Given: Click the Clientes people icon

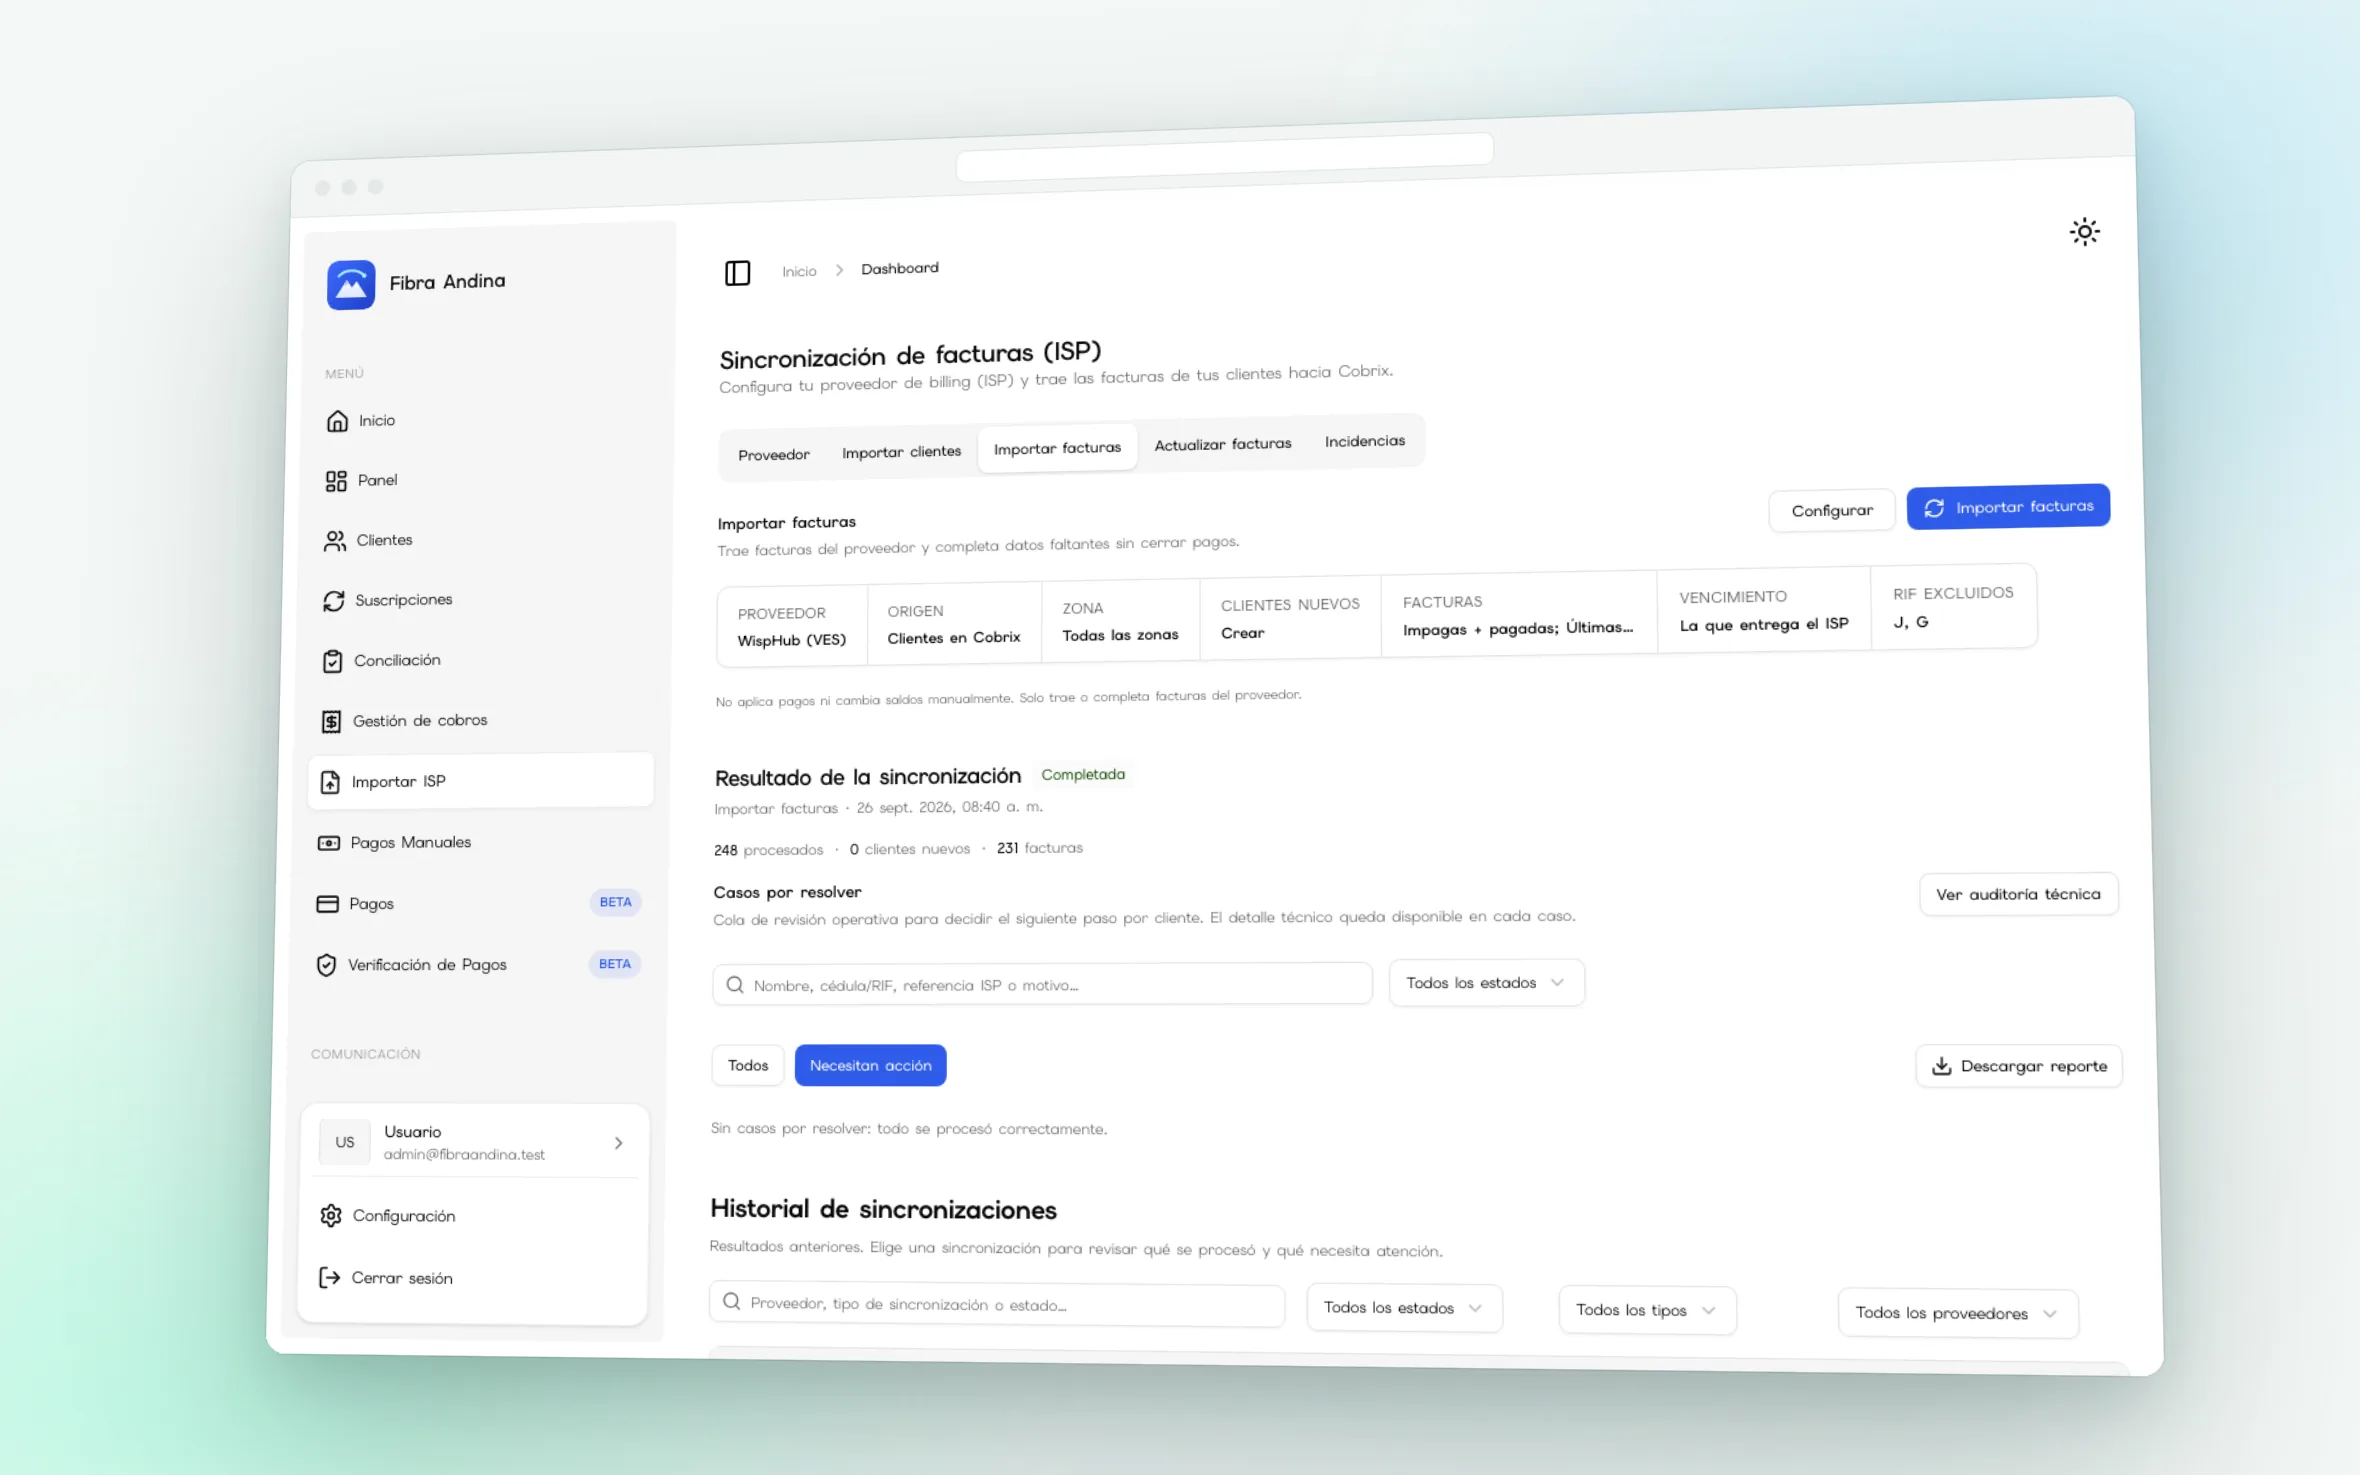Looking at the screenshot, I should click(x=335, y=541).
